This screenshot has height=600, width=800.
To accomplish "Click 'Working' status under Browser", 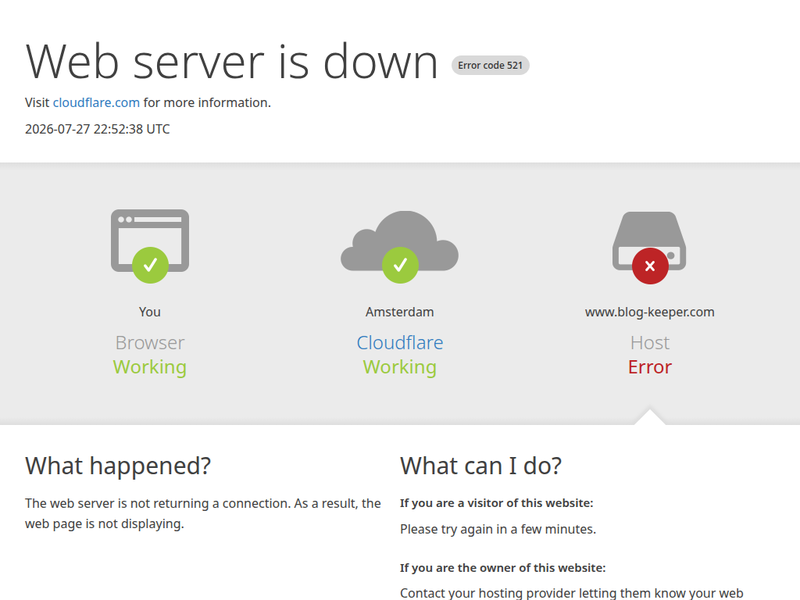I will pyautogui.click(x=149, y=367).
